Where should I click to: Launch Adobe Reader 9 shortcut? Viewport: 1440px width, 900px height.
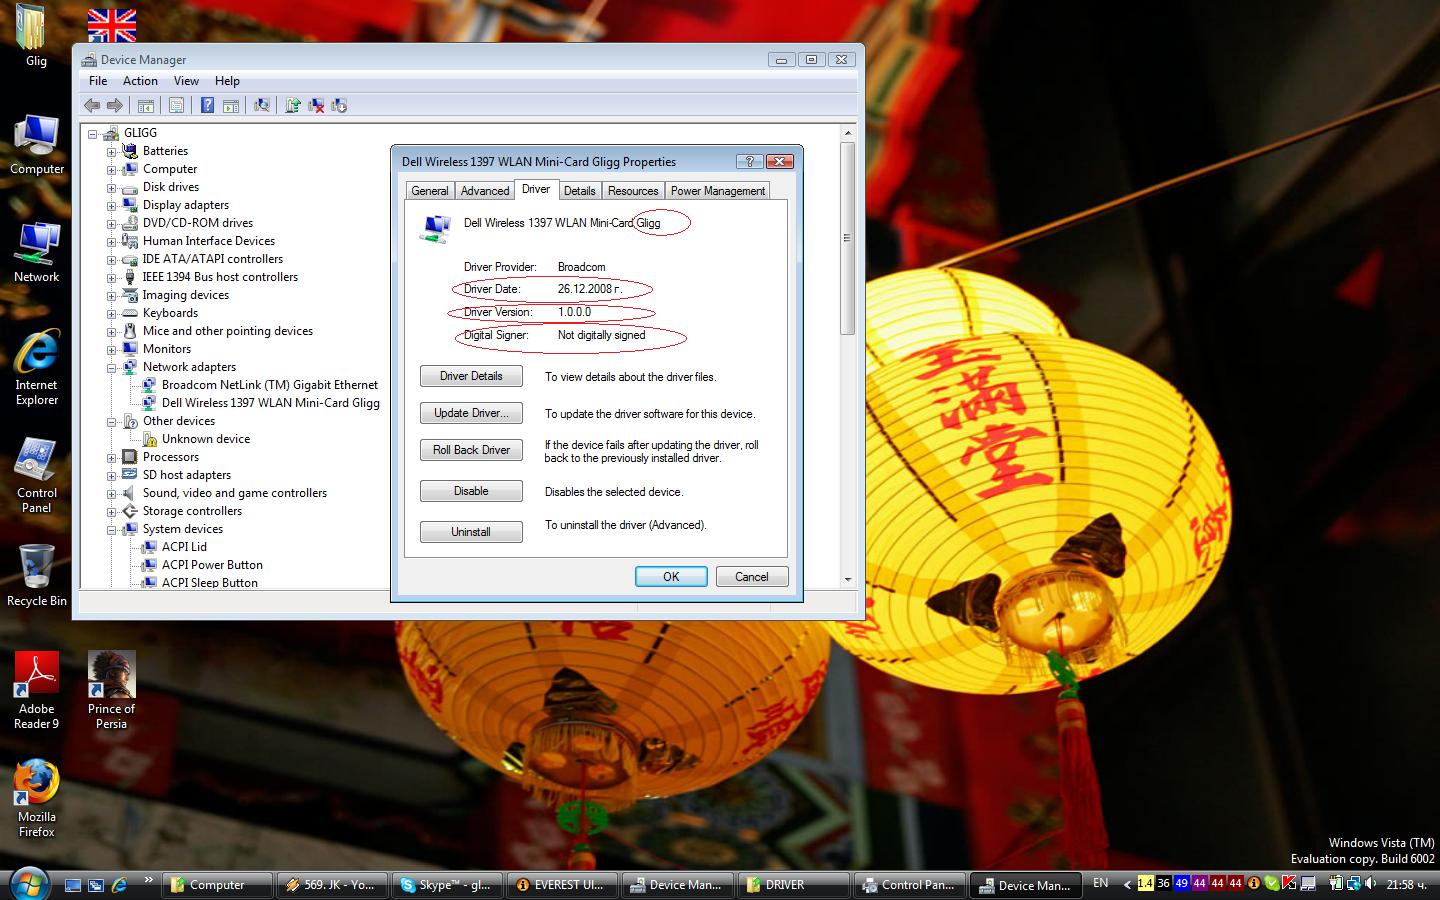tap(37, 690)
